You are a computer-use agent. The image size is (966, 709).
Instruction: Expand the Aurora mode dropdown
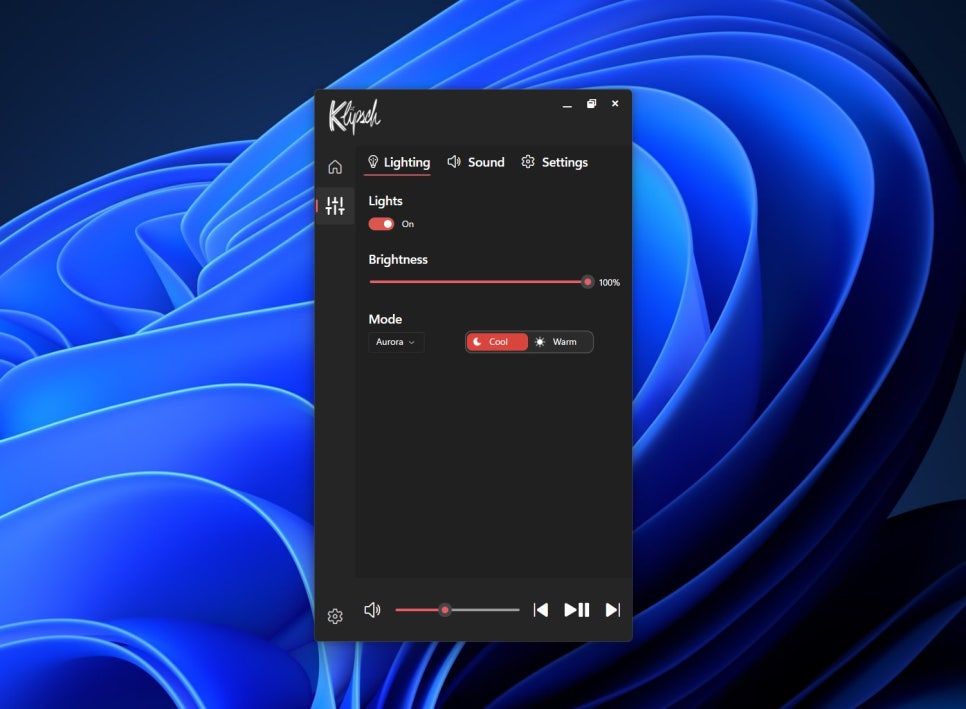(396, 342)
